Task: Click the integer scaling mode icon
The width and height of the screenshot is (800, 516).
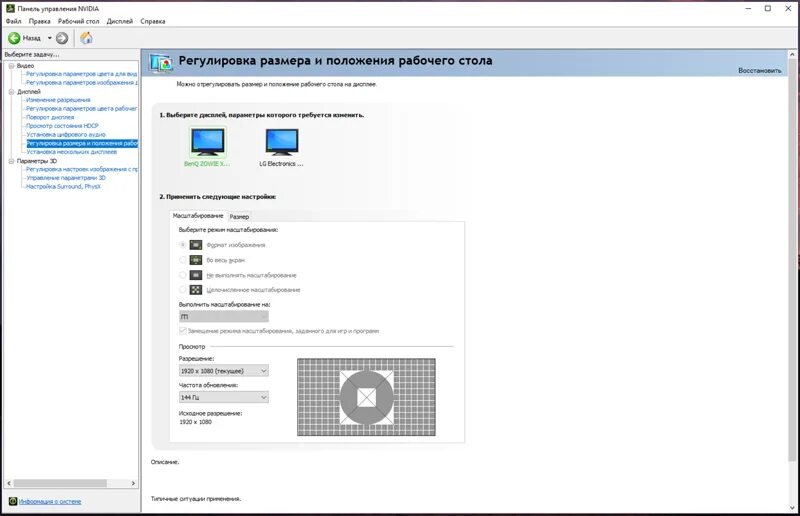Action: tap(196, 290)
